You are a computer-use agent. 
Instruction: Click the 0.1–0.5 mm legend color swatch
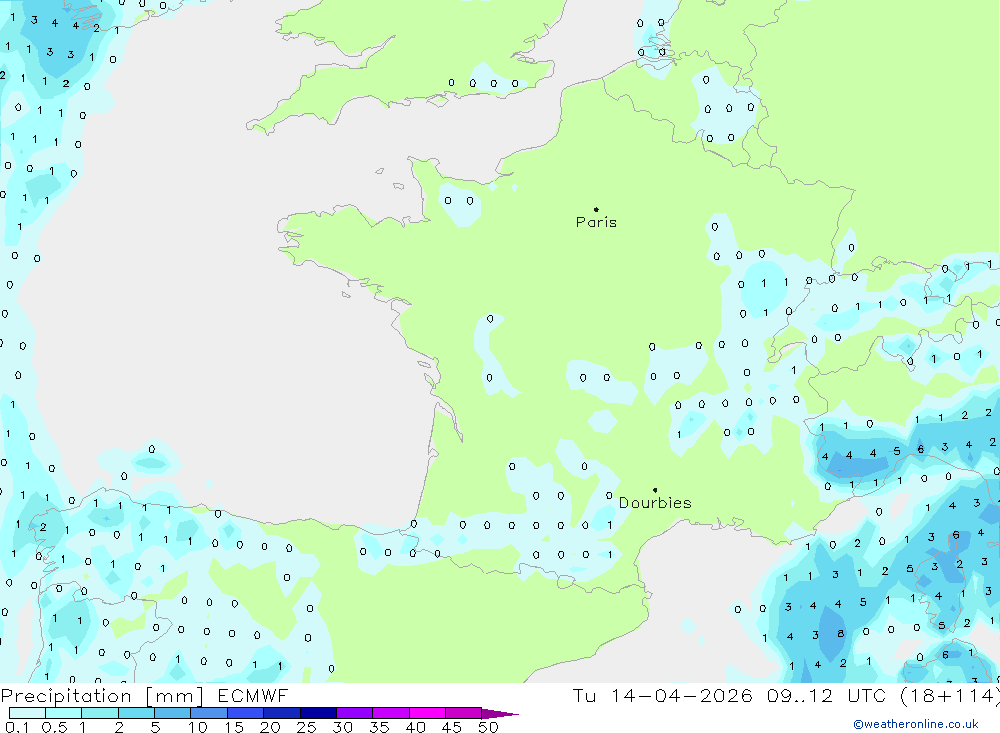coord(27,713)
